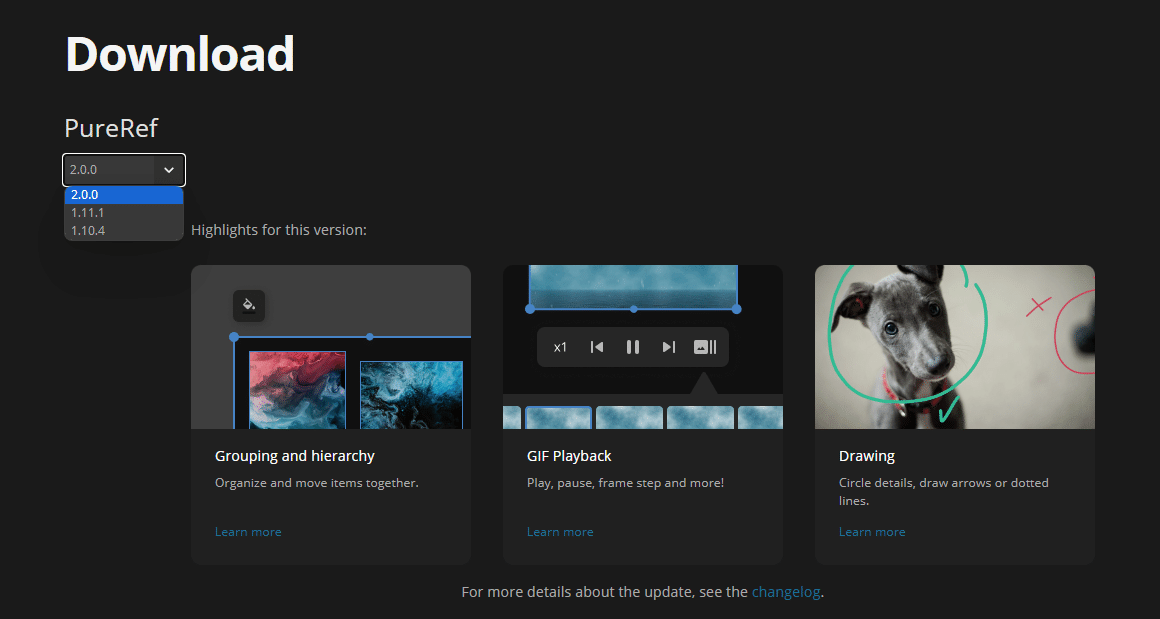The height and width of the screenshot is (619, 1160).
Task: Click the x1 playback speed button
Action: coord(560,347)
